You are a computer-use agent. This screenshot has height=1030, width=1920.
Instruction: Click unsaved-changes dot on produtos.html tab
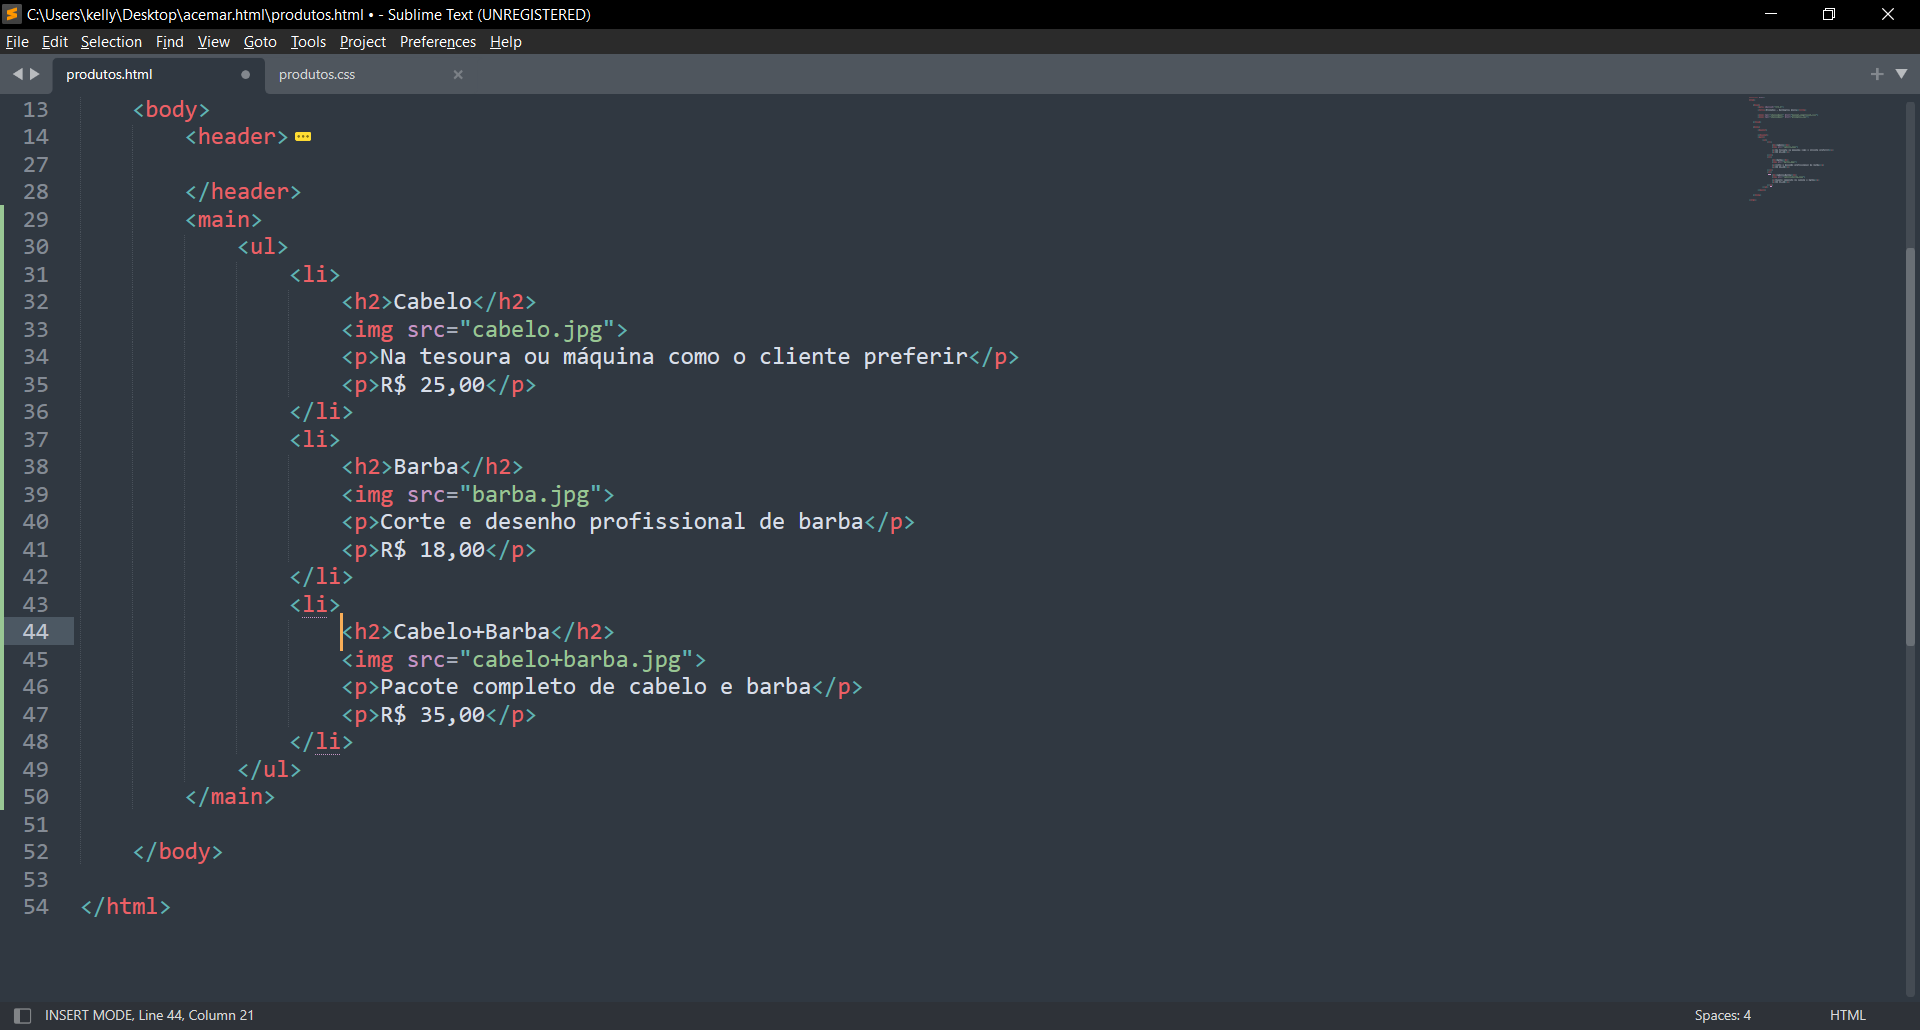[245, 75]
